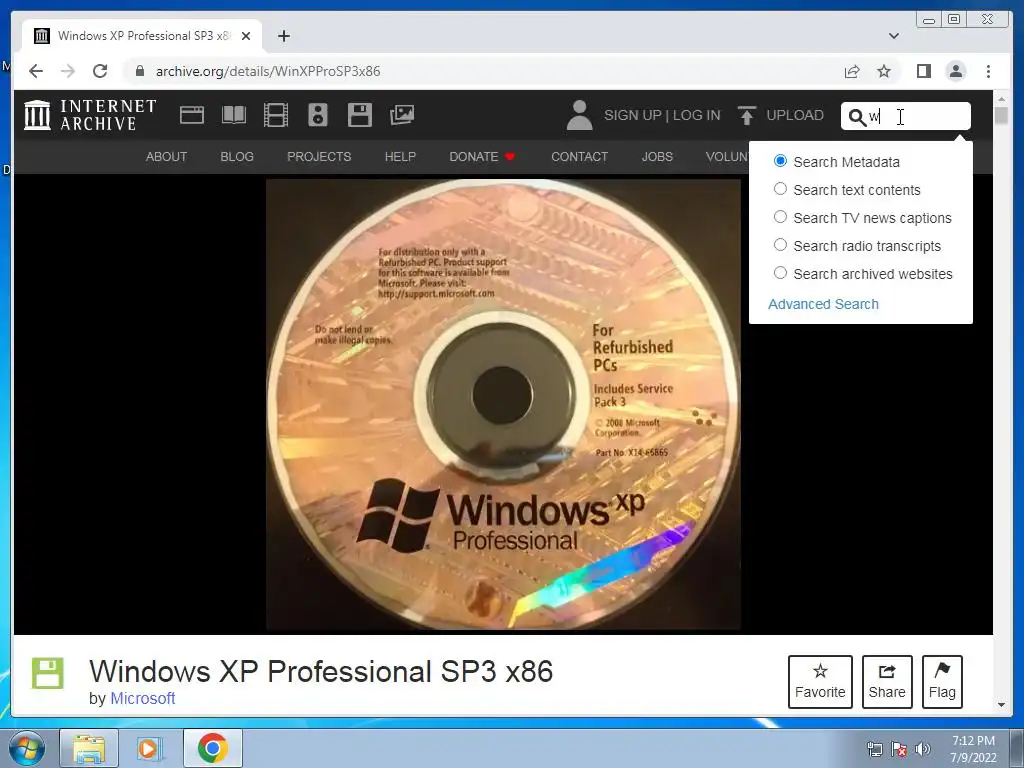This screenshot has height=768, width=1024.
Task: Click the padlock site info icon
Action: click(139, 71)
